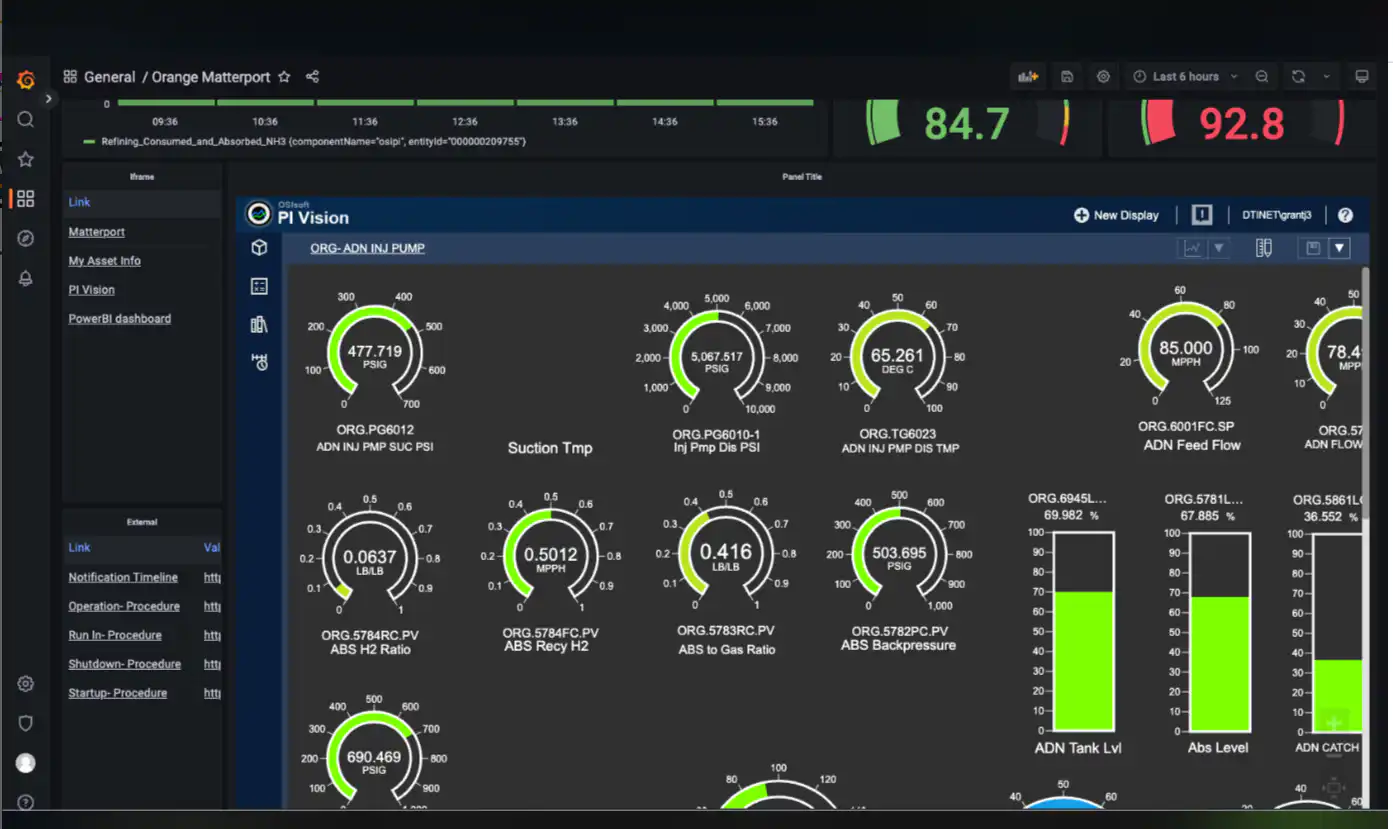Image resolution: width=1393 pixels, height=829 pixels.
Task: Open PI Vision Events timeline icon
Action: click(259, 362)
